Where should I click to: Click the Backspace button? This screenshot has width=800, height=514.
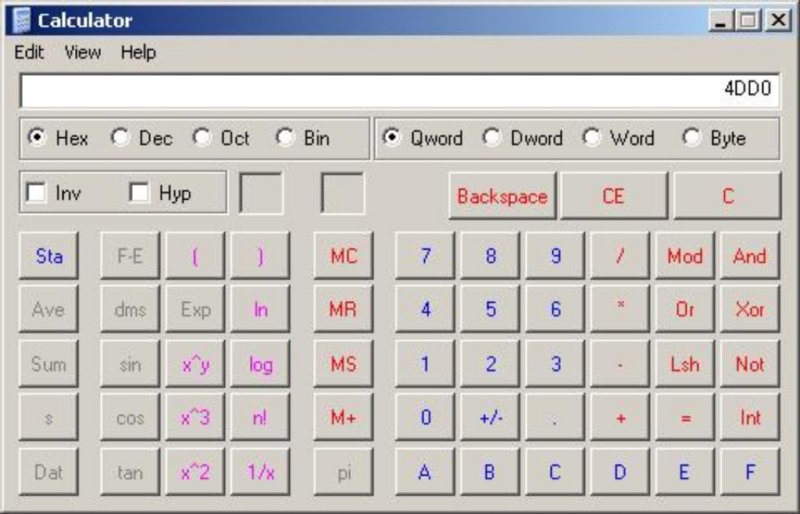point(502,196)
